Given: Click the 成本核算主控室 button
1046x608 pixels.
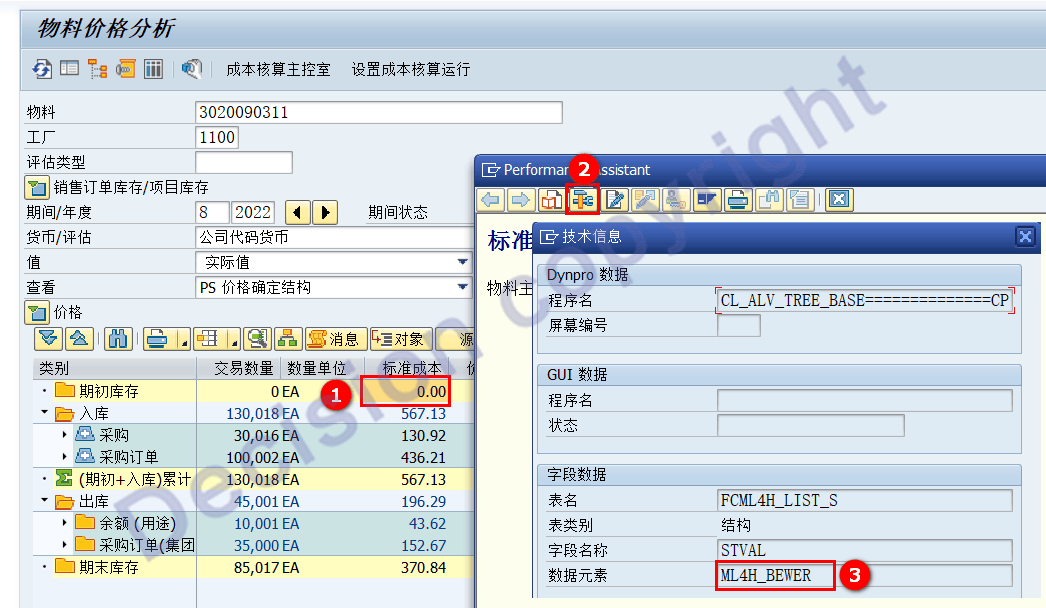Looking at the screenshot, I should (x=278, y=69).
